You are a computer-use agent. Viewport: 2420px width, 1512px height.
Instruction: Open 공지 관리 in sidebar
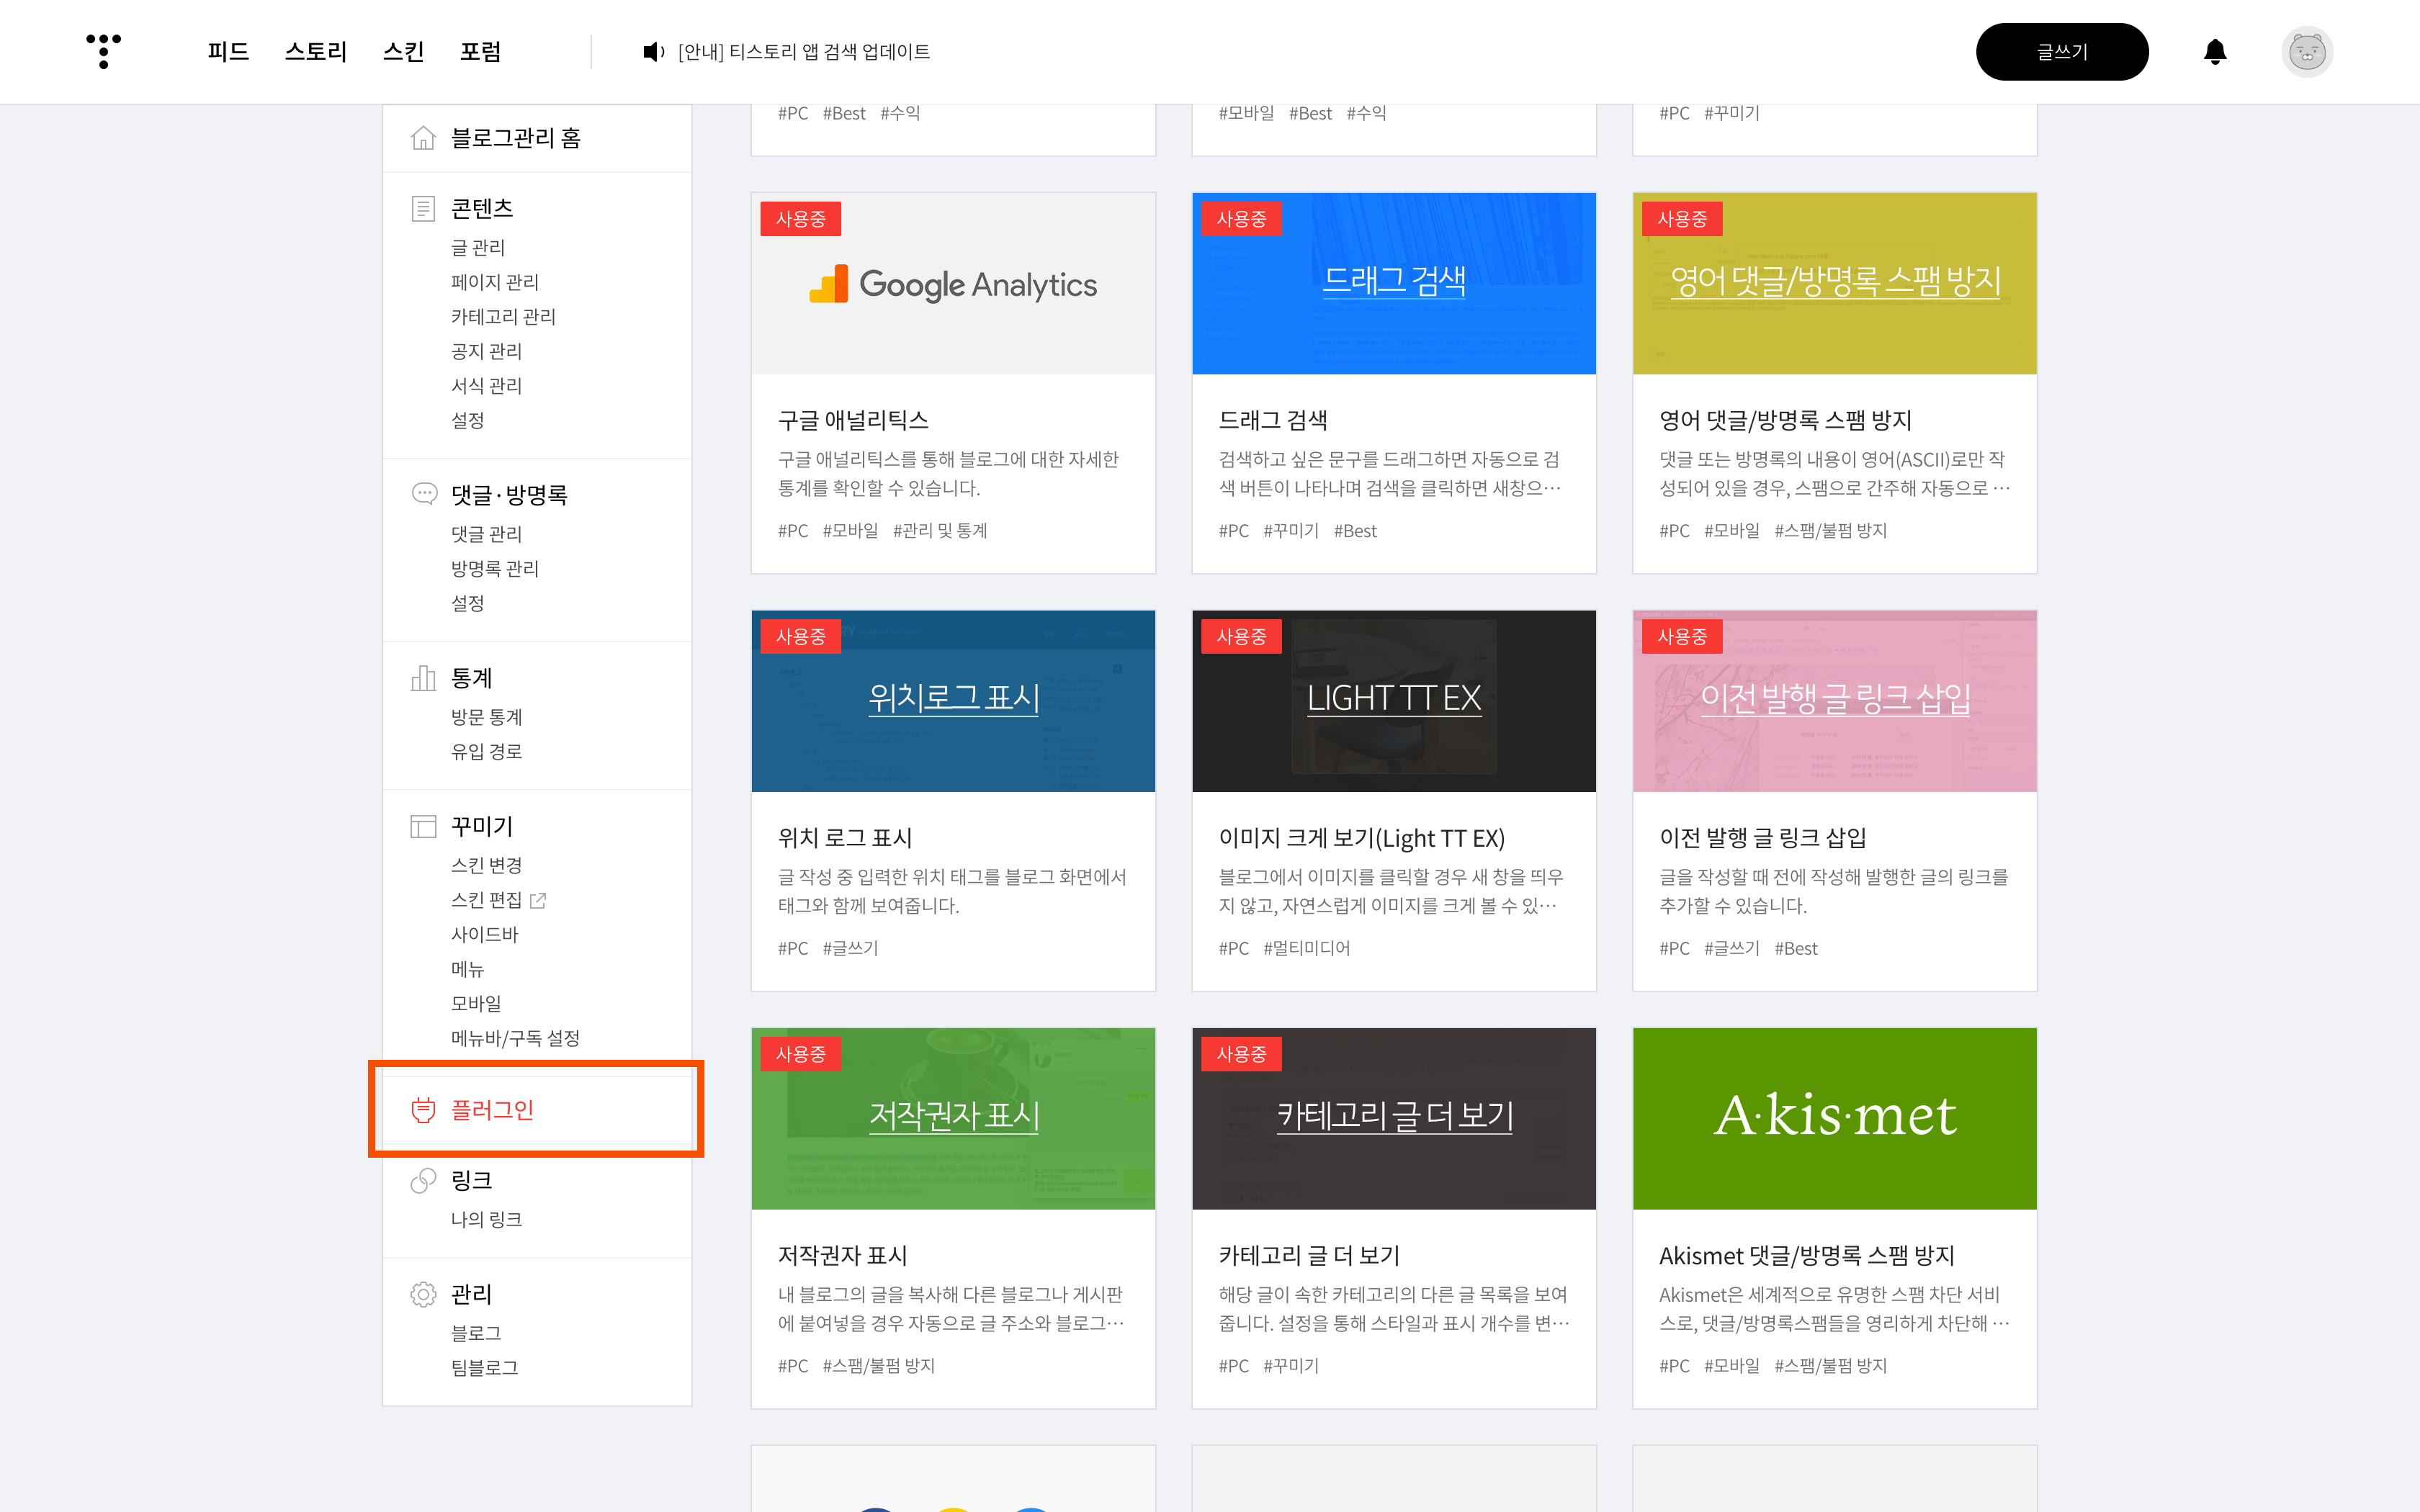click(486, 351)
